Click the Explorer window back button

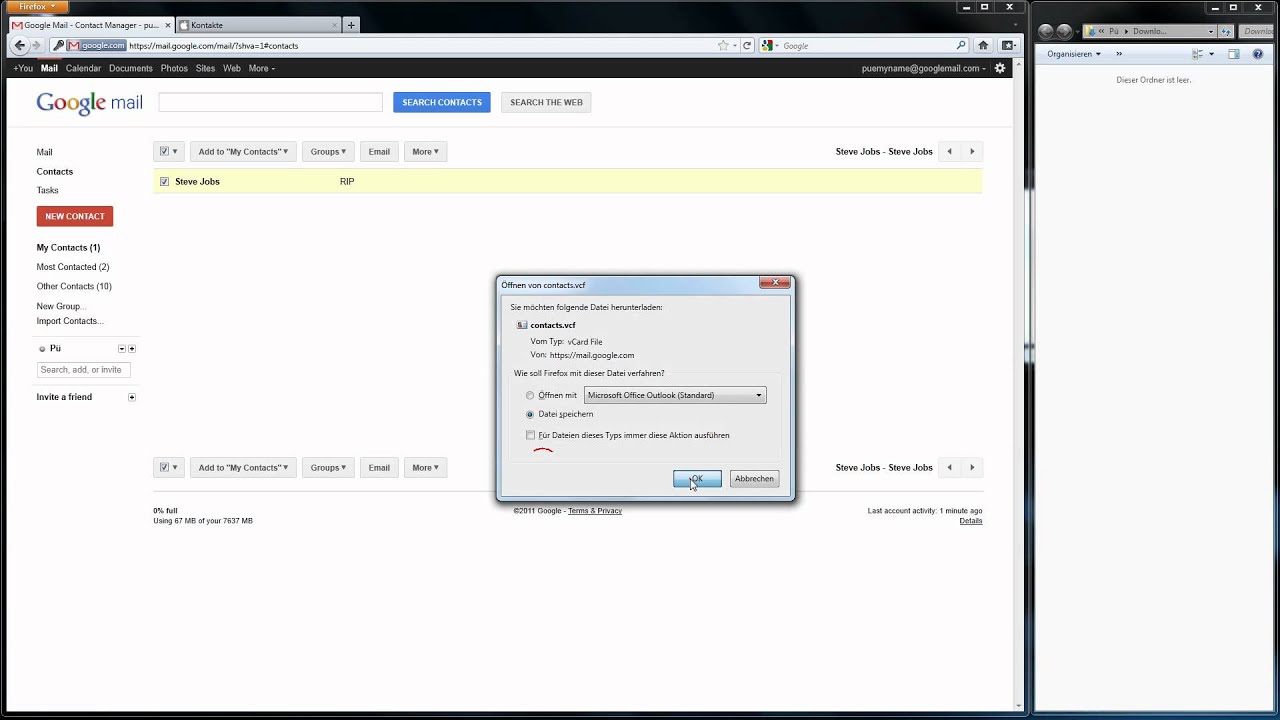coord(1046,31)
